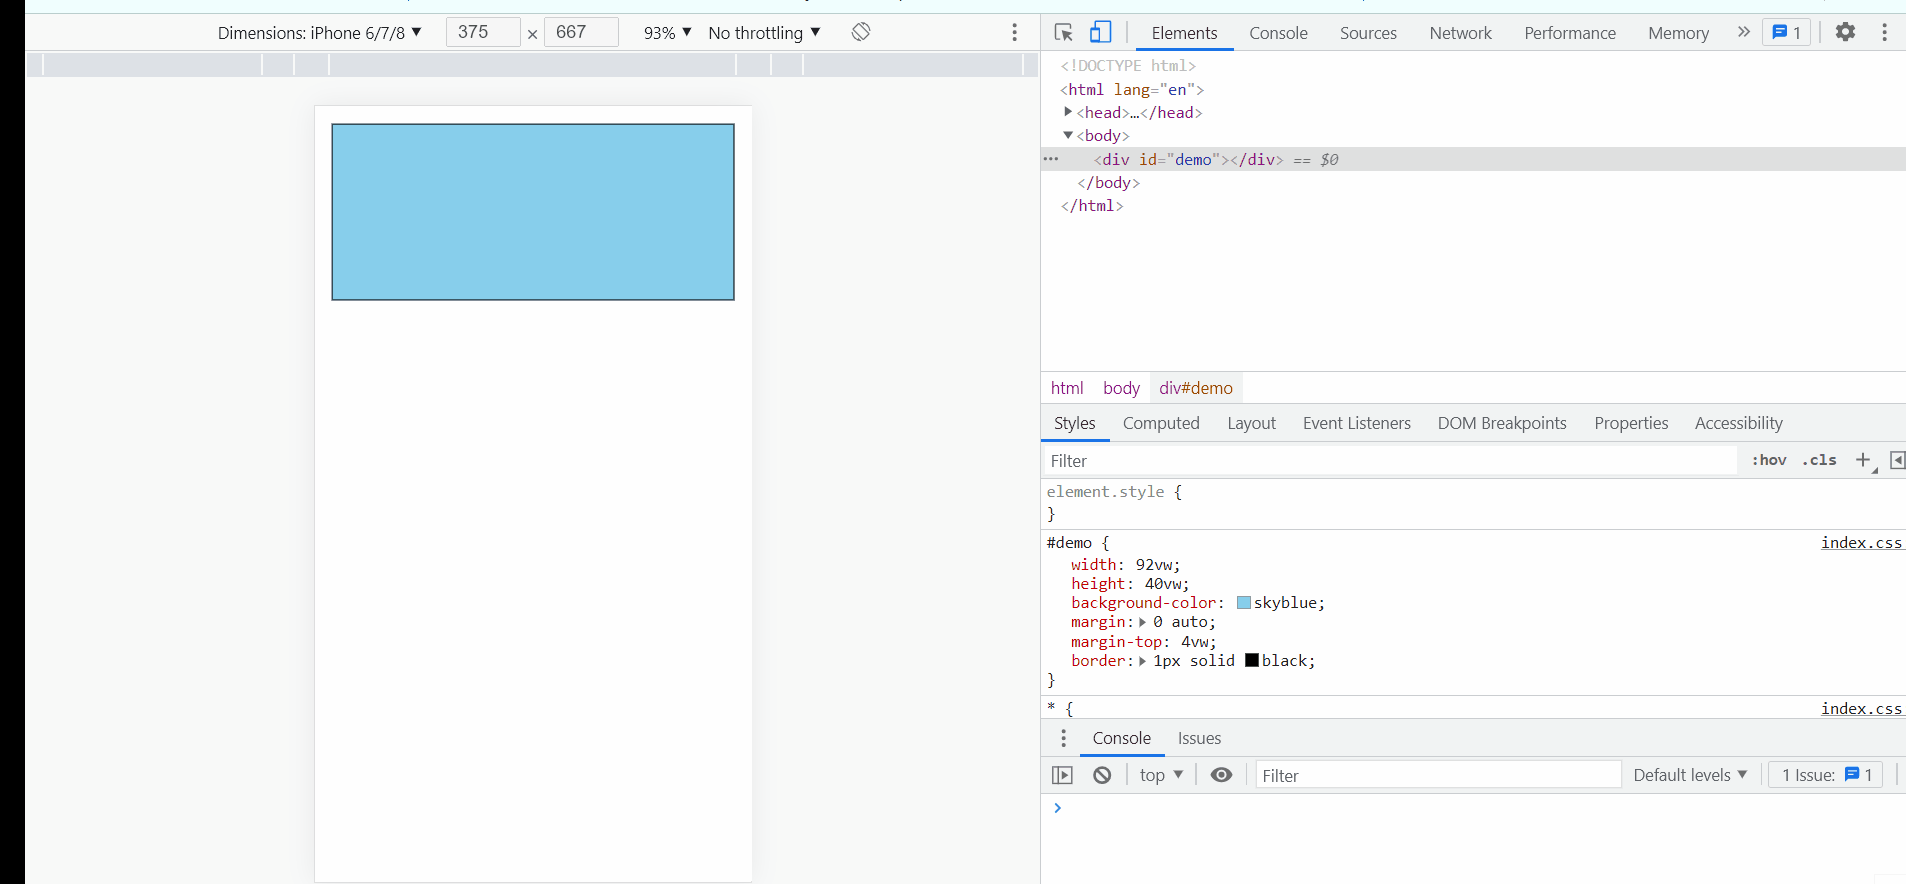Select the div id="demo" DOM node

[1473, 159]
